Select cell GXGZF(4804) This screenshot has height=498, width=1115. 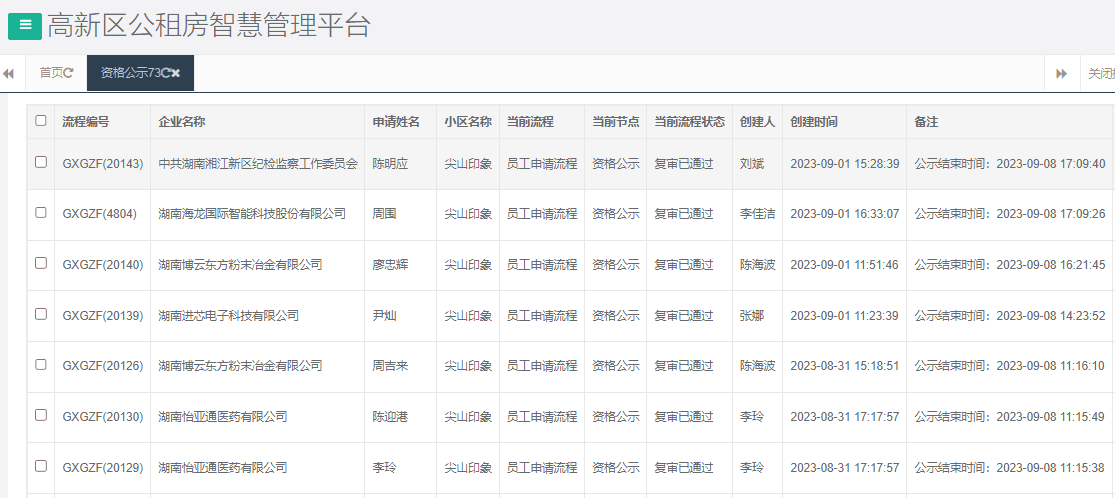(100, 213)
